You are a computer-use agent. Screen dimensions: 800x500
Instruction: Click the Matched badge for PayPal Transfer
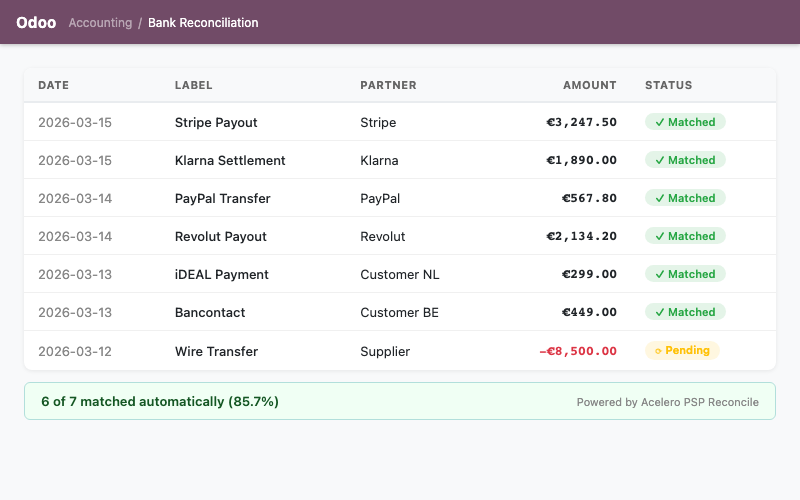point(685,198)
